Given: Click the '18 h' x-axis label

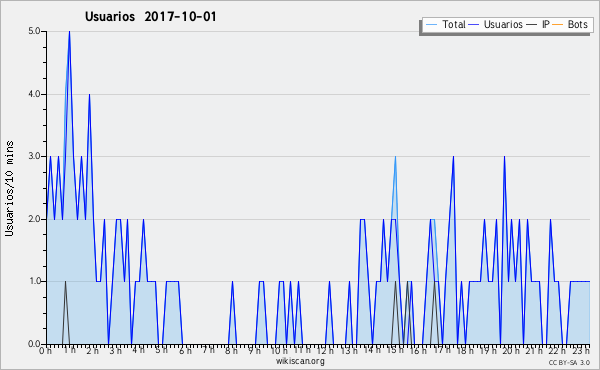Looking at the screenshot, I should pyautogui.click(x=465, y=350).
